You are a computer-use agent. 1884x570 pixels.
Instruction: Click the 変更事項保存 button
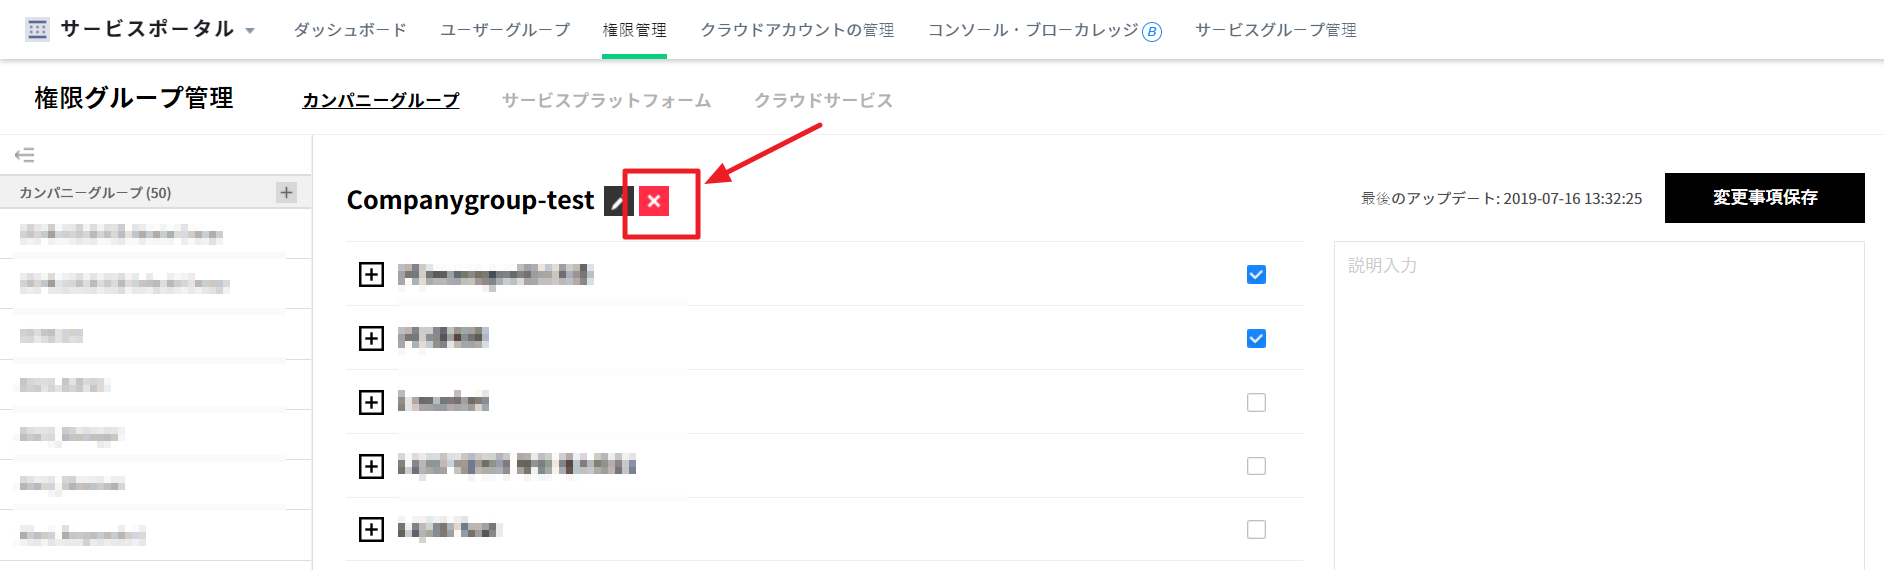pyautogui.click(x=1764, y=198)
